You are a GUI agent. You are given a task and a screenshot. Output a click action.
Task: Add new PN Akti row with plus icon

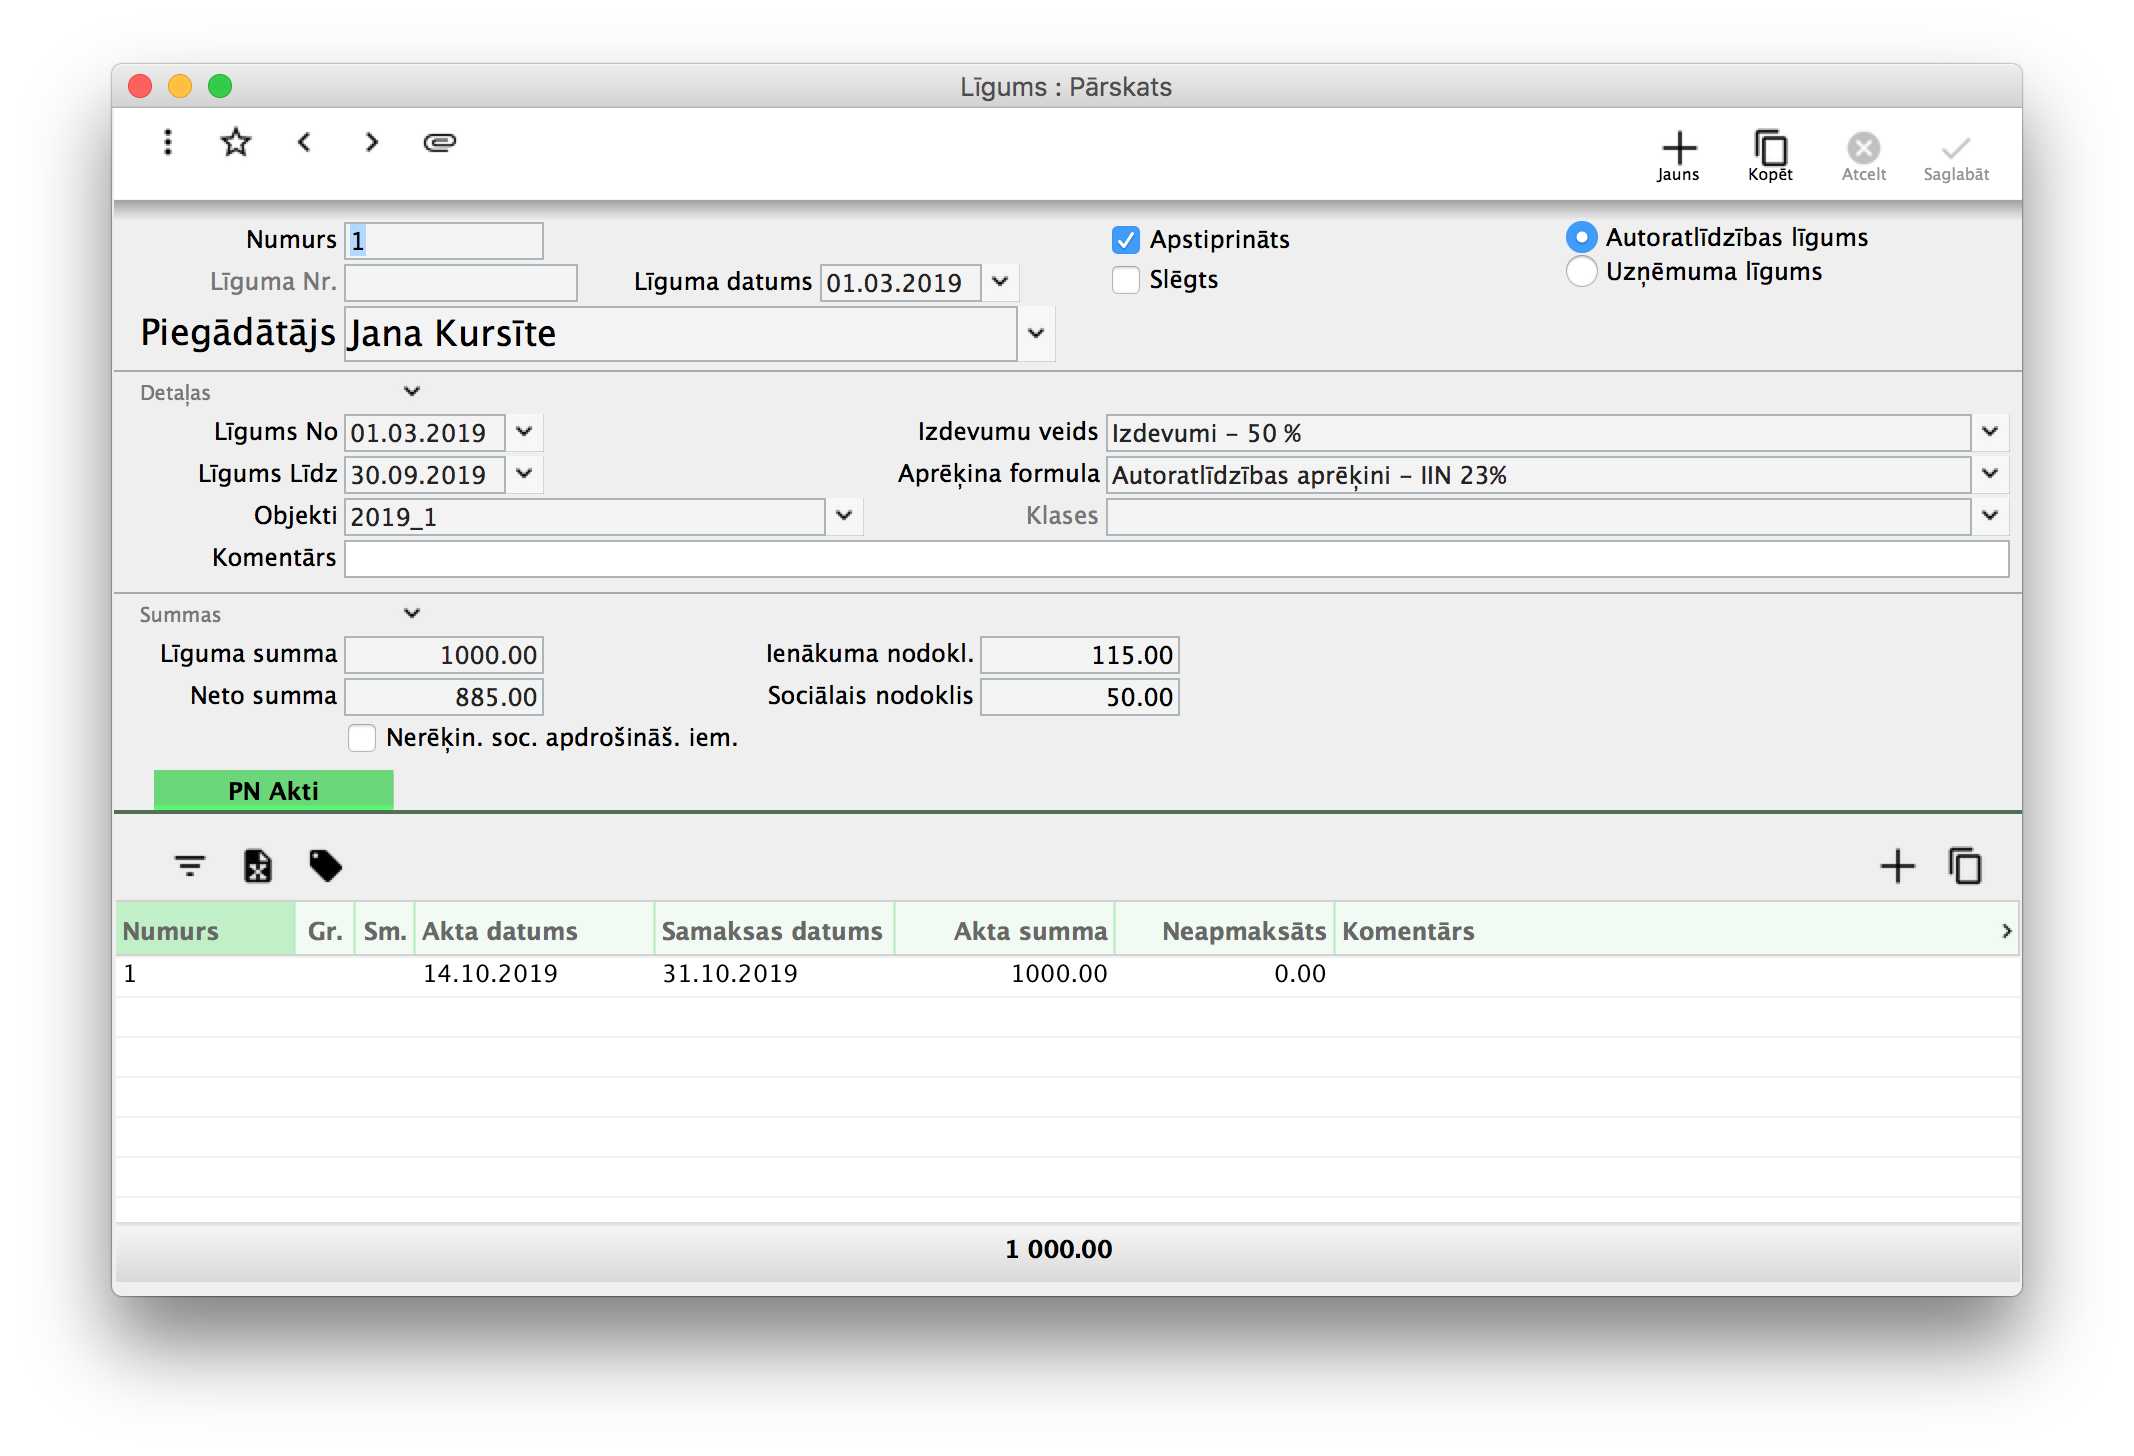tap(1897, 866)
